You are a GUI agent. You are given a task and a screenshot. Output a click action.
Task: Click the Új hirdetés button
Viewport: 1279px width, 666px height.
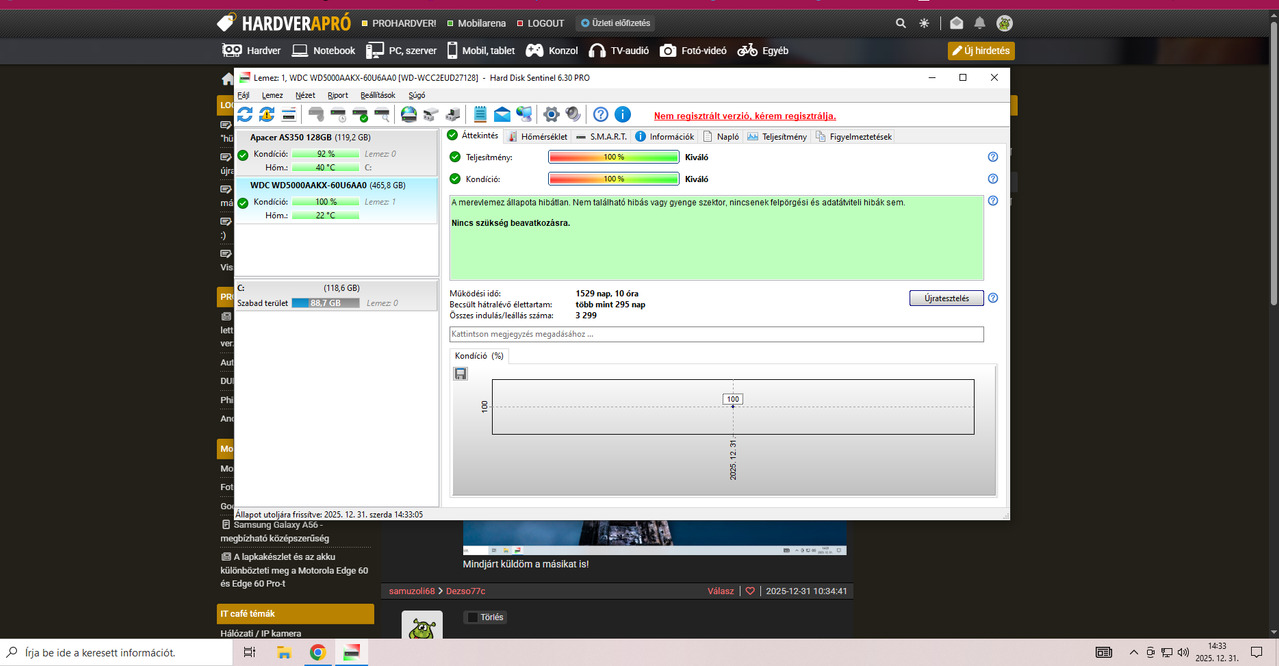pos(981,50)
